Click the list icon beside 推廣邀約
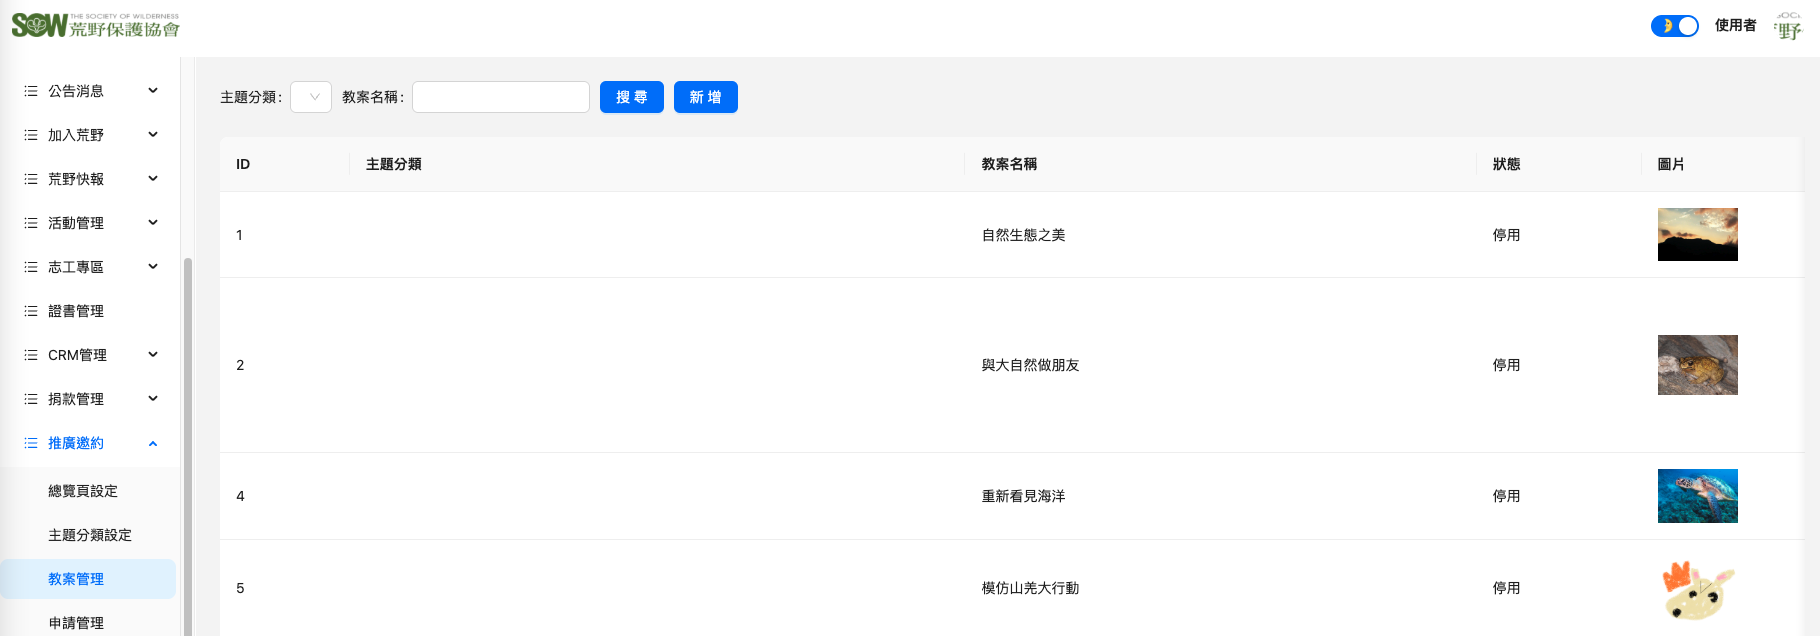Screen dimensions: 1820x636 pos(31,443)
